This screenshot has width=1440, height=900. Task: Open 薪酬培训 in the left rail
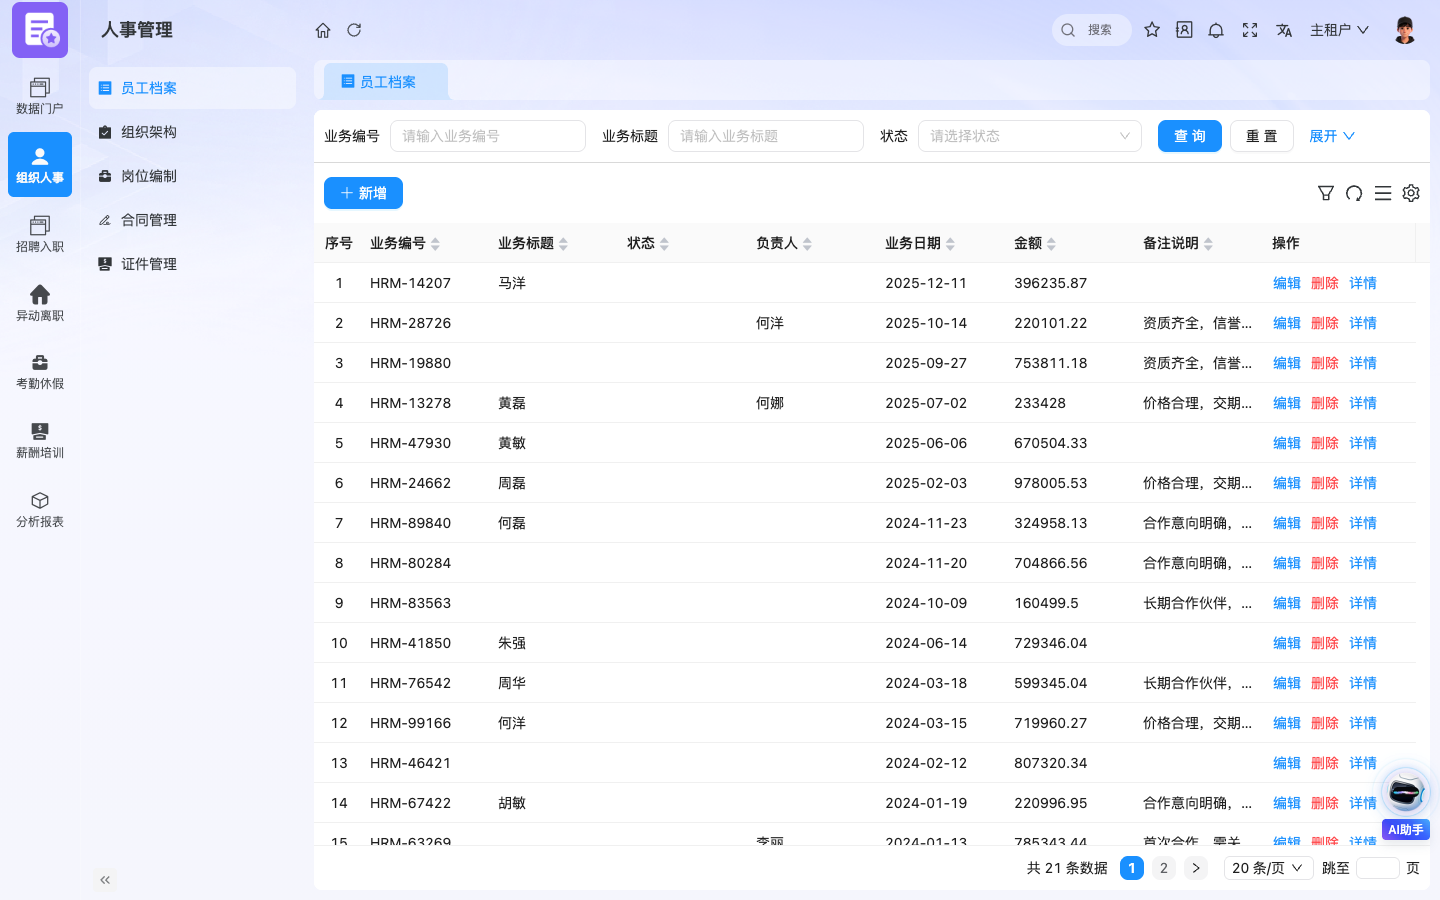40,441
